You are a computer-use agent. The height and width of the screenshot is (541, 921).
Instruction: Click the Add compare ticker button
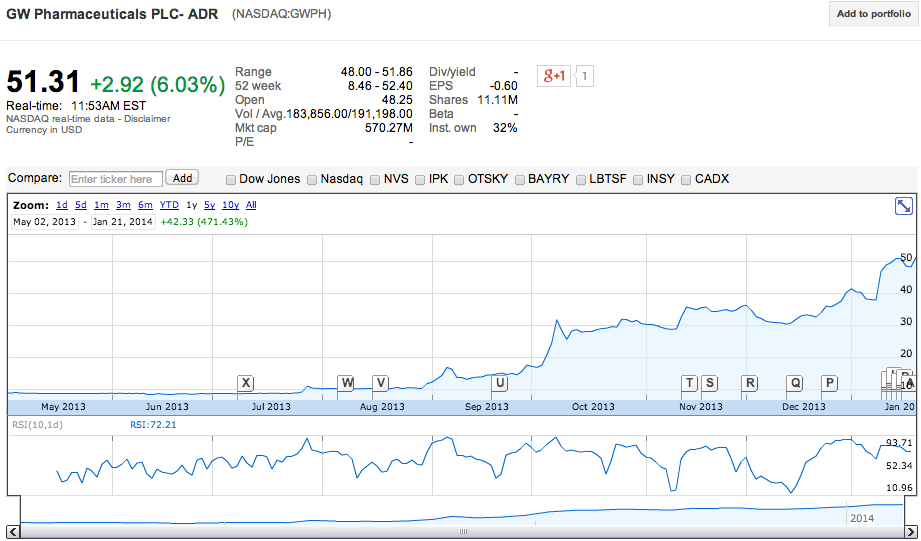pos(182,178)
